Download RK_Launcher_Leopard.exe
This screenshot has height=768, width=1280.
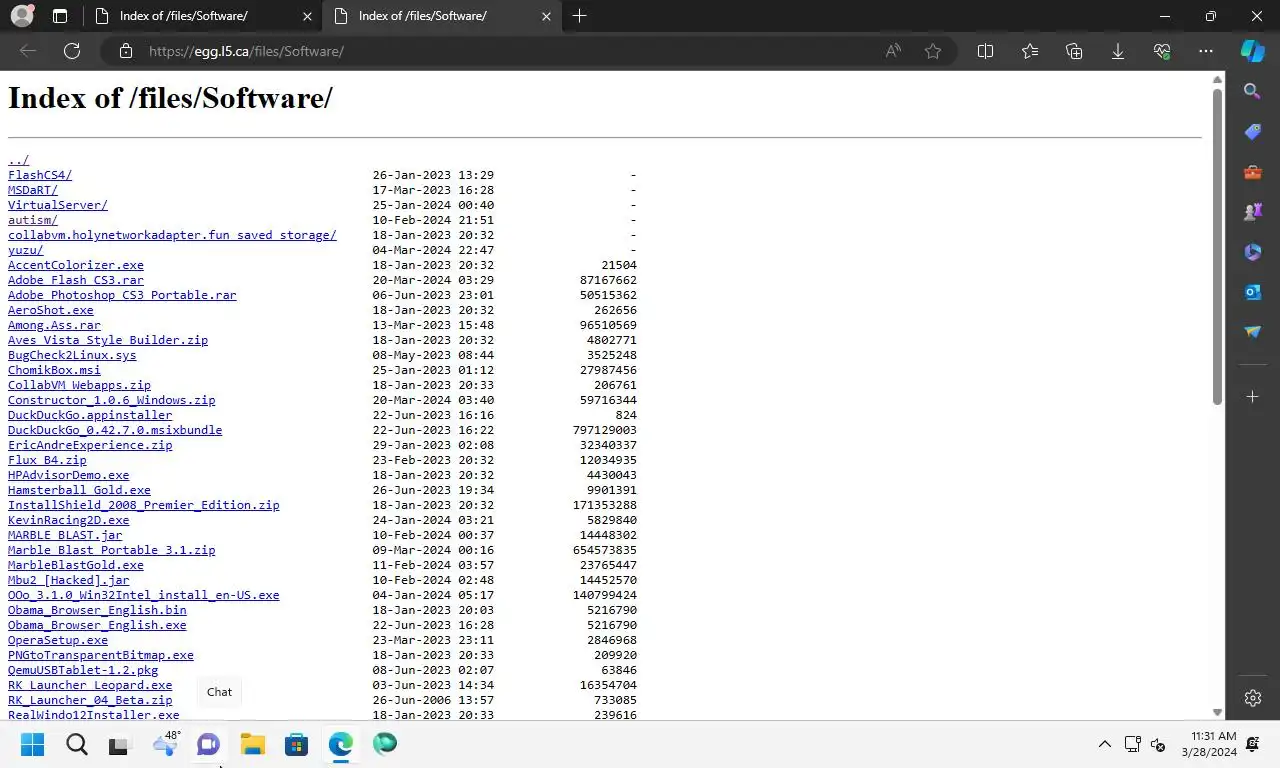(x=90, y=685)
